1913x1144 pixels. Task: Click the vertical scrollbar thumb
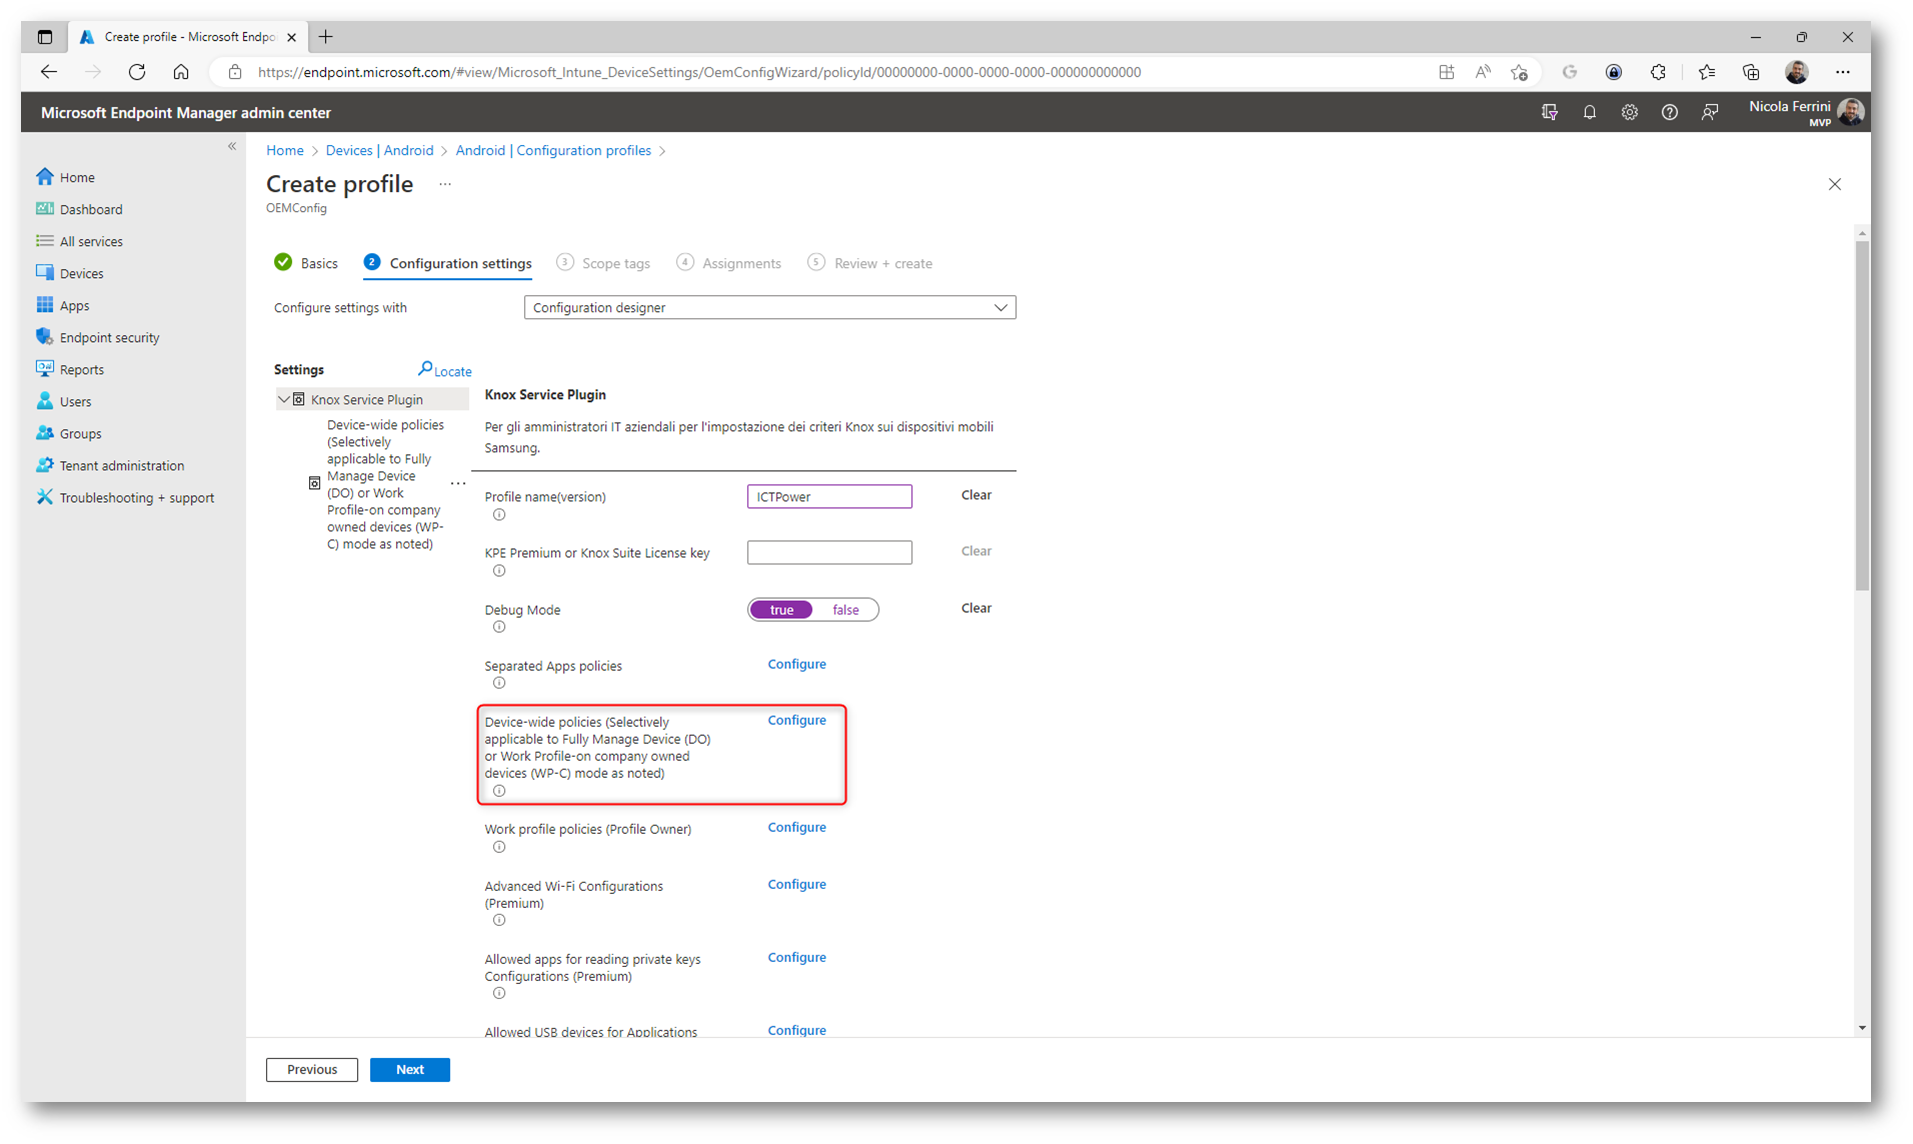(1861, 415)
